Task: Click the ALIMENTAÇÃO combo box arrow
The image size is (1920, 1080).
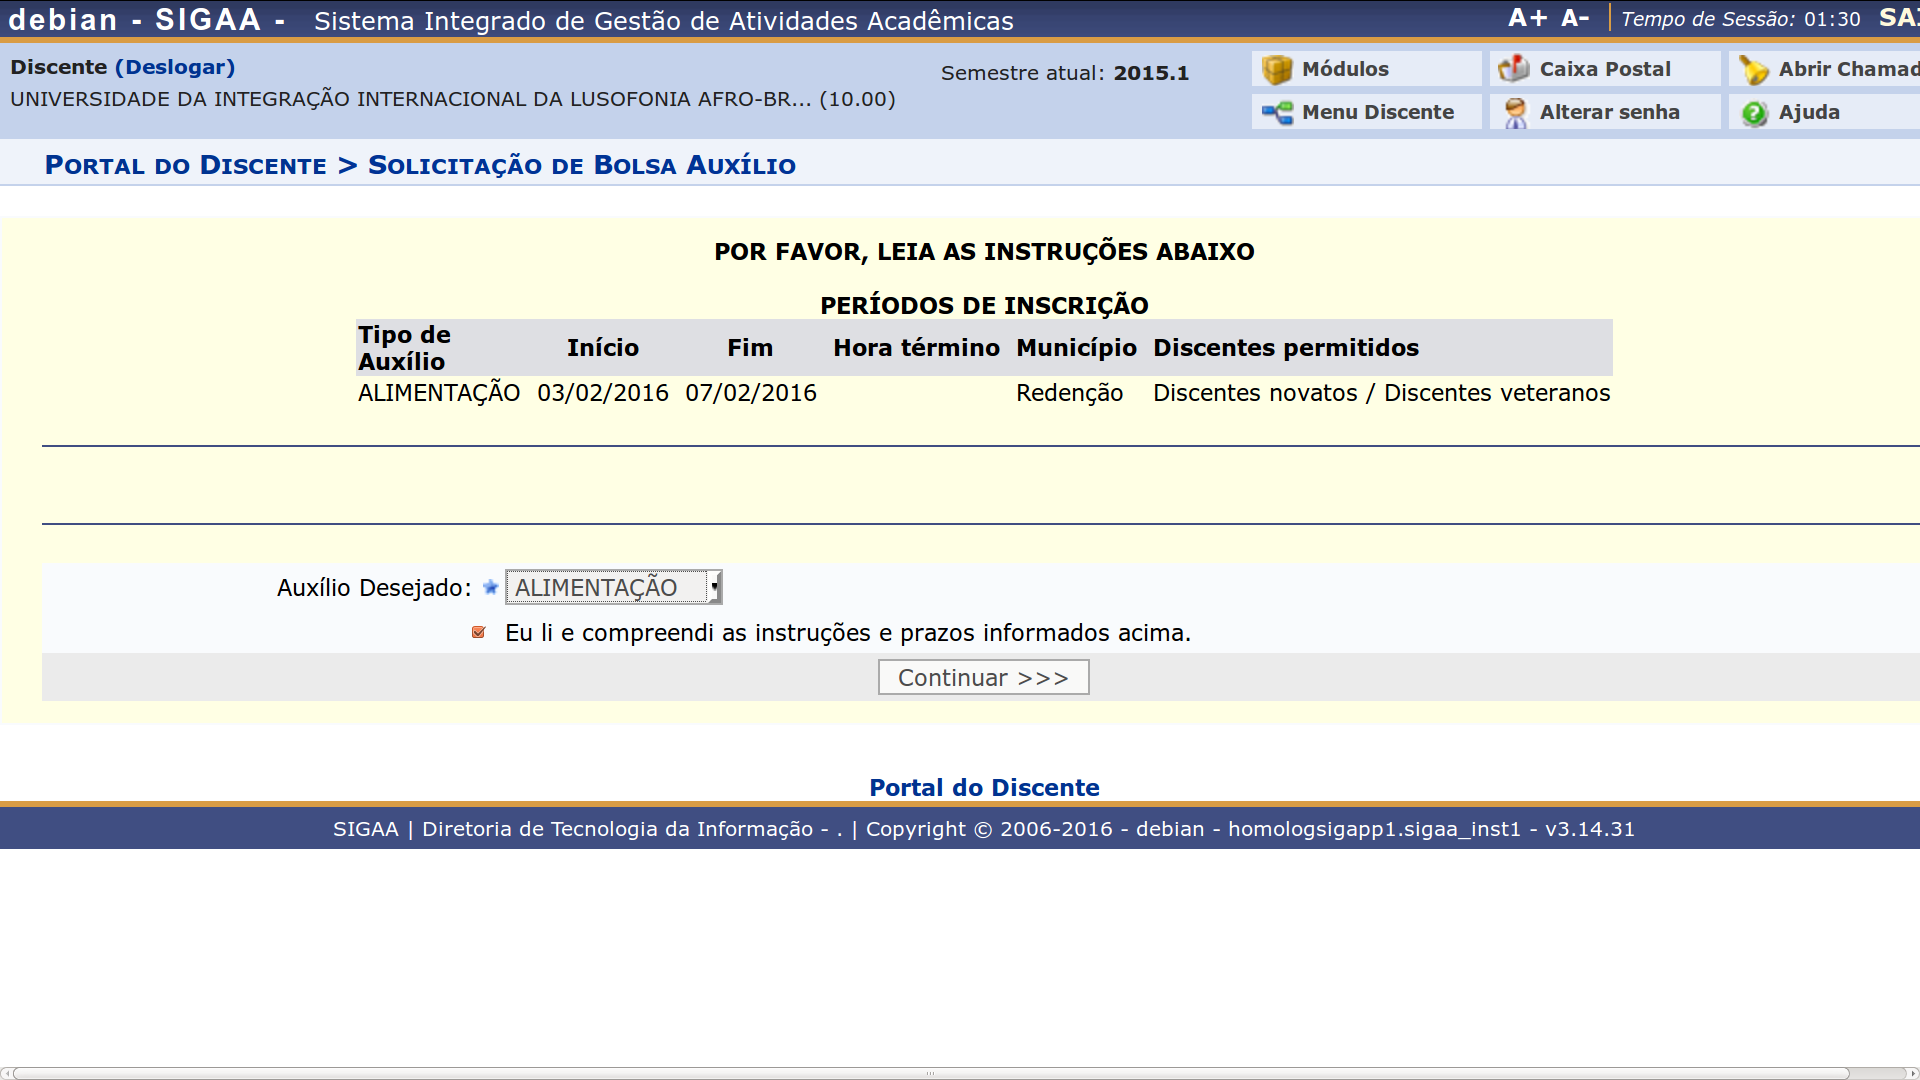Action: [714, 587]
